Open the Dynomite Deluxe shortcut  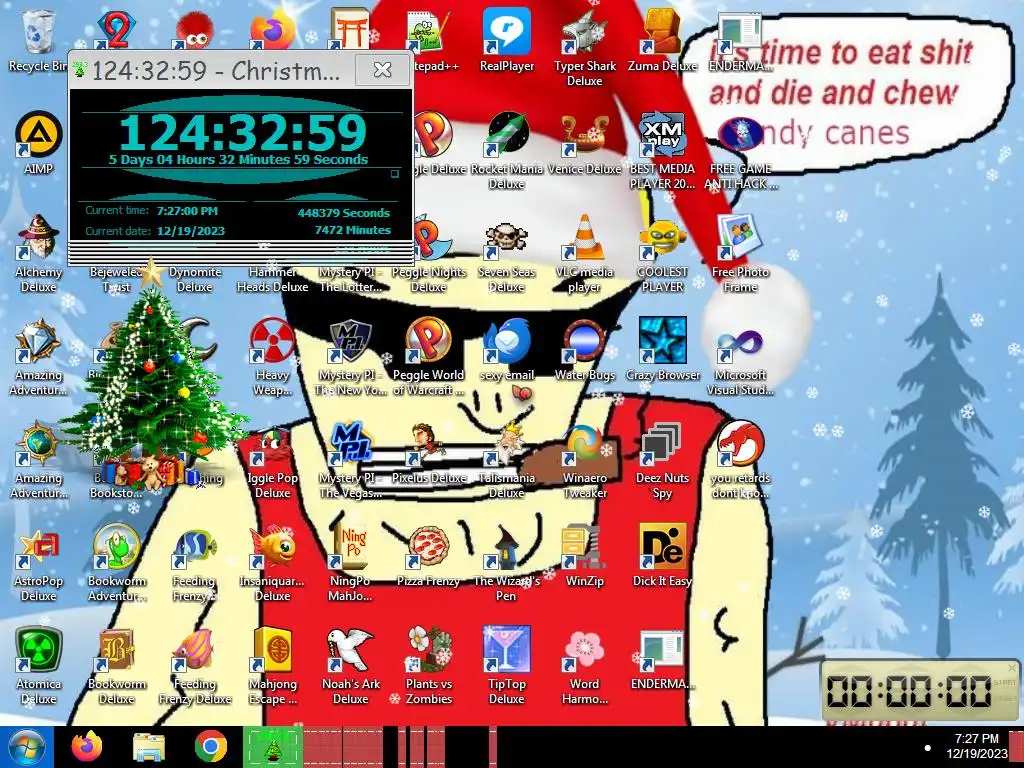click(195, 279)
